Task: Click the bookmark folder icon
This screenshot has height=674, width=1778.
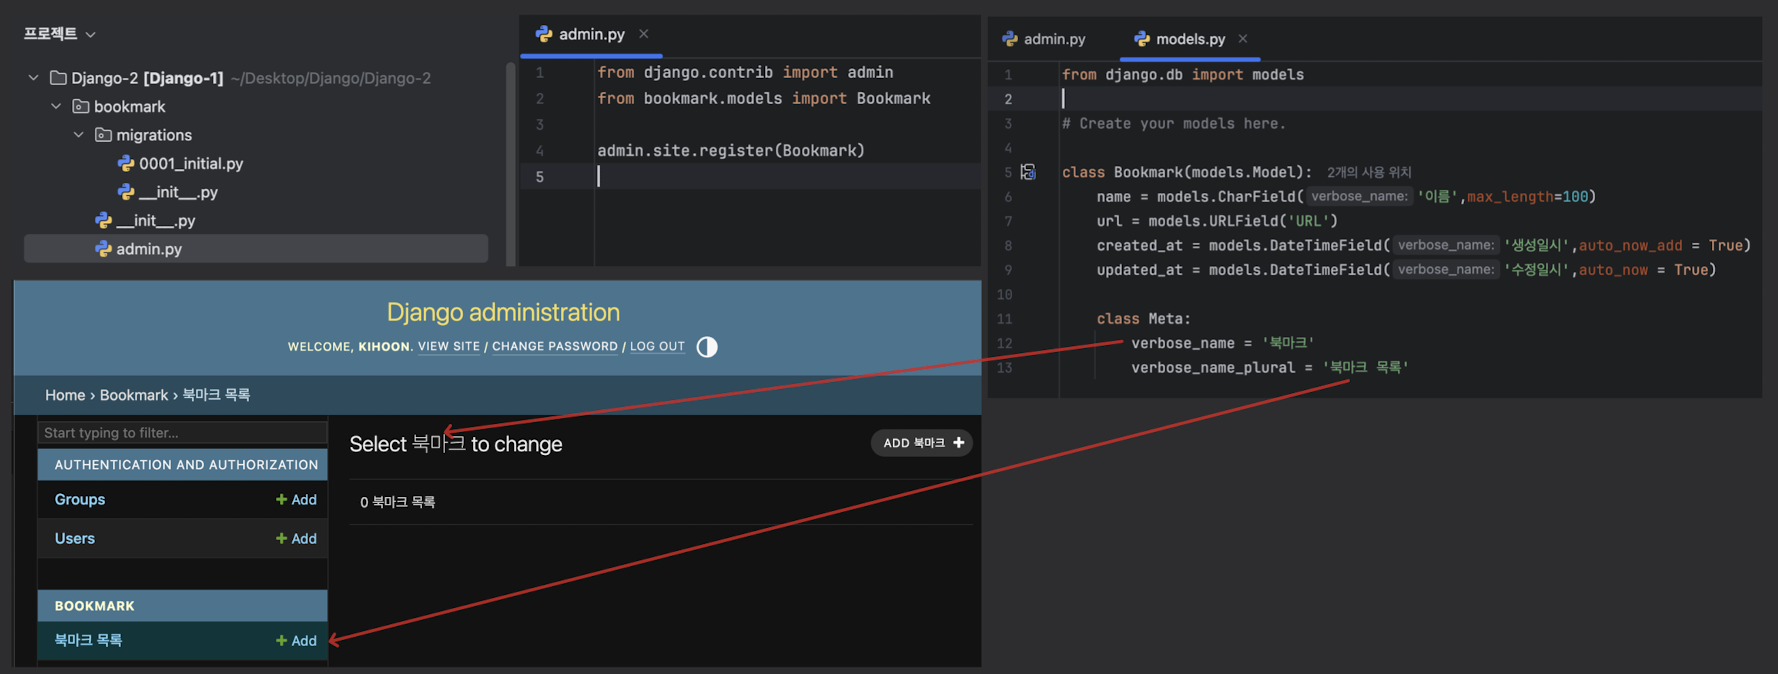Action: 81,106
